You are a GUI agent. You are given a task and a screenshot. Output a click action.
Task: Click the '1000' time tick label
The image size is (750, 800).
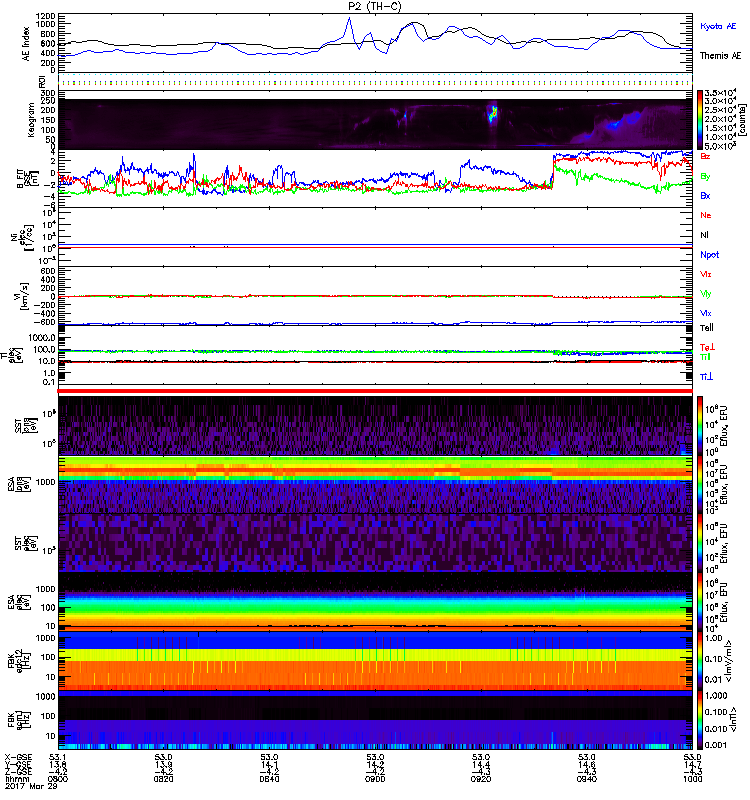(692, 779)
